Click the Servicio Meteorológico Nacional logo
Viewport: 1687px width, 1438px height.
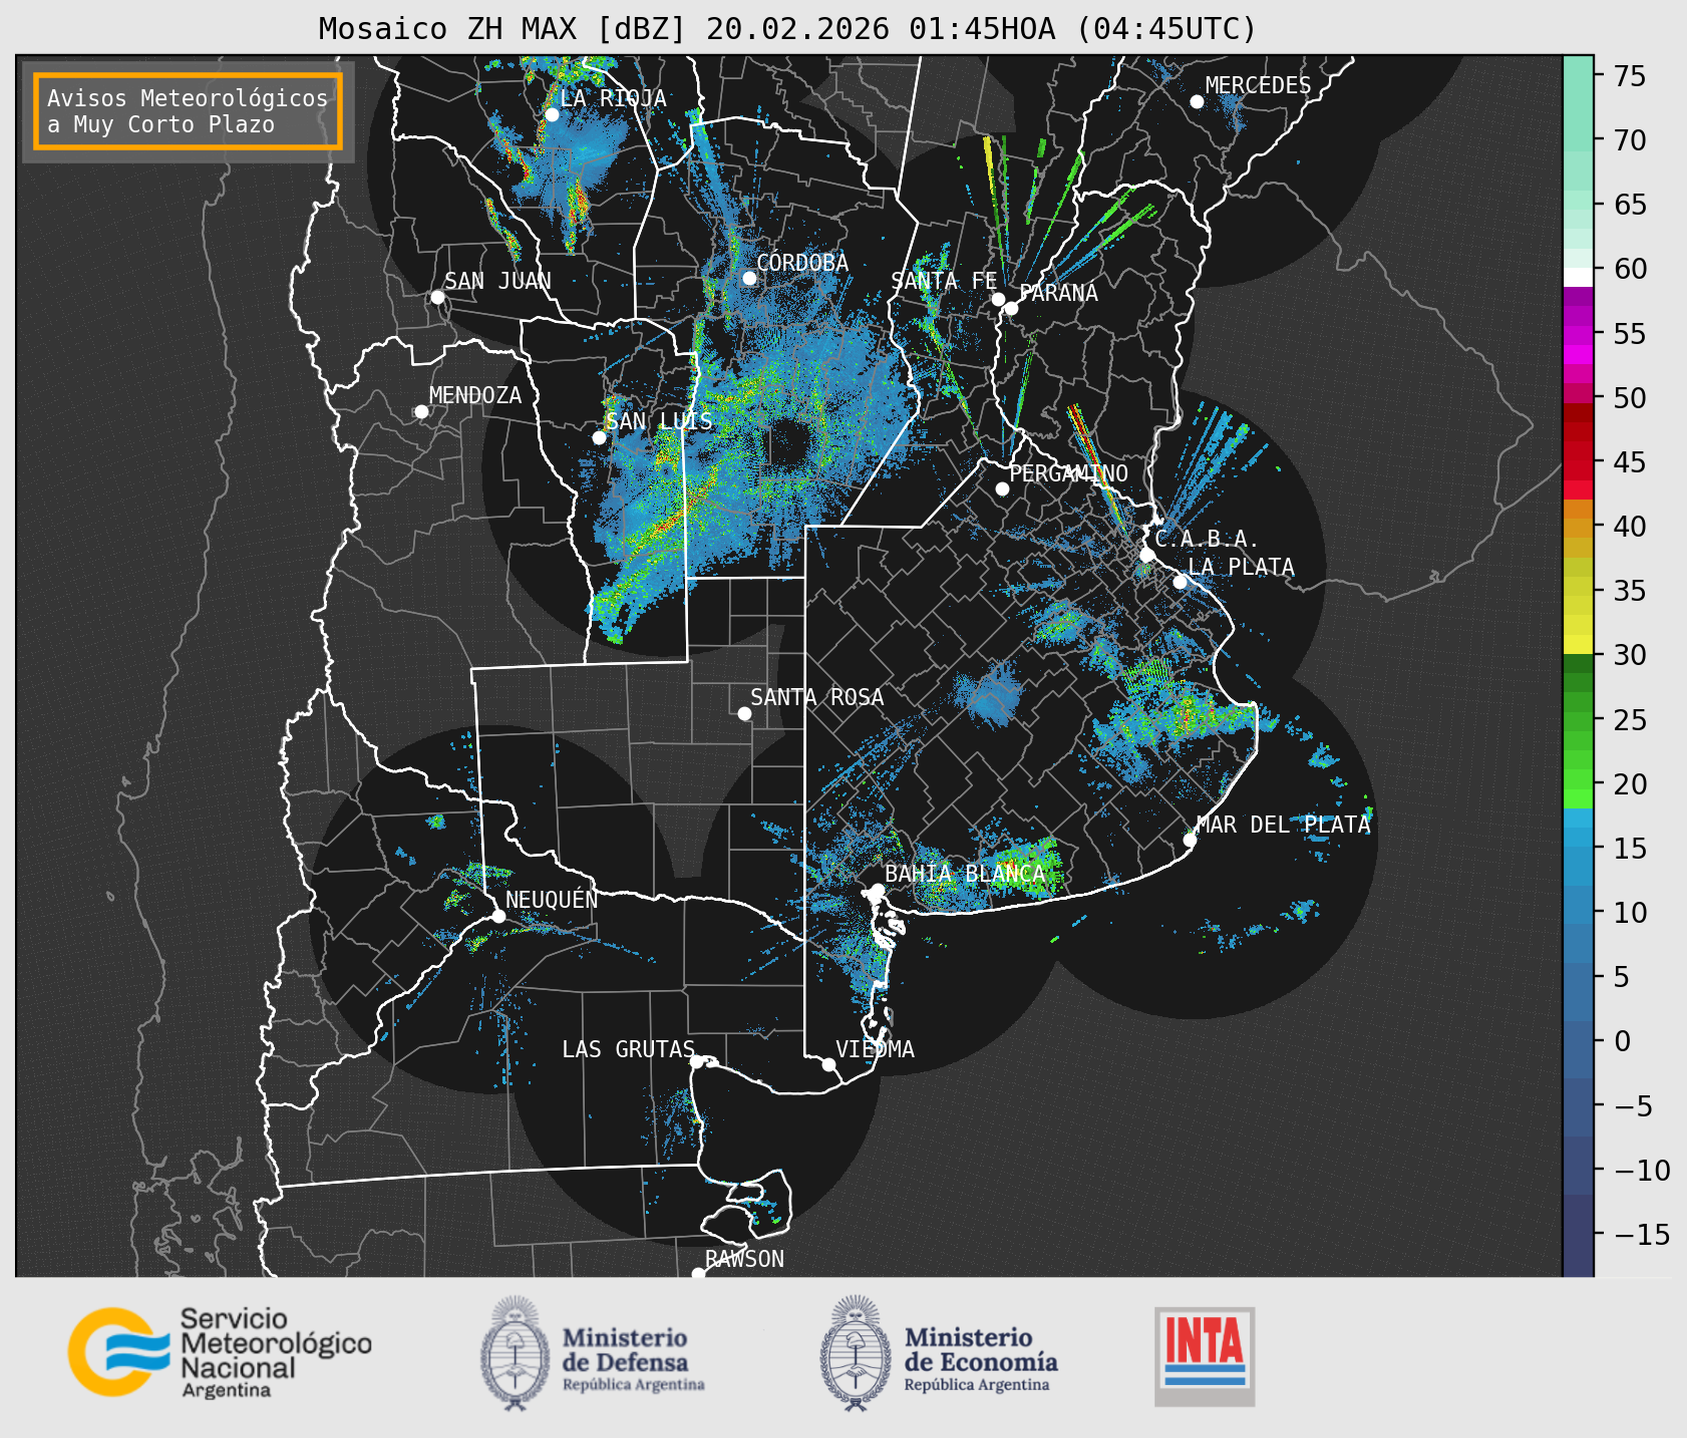[220, 1352]
